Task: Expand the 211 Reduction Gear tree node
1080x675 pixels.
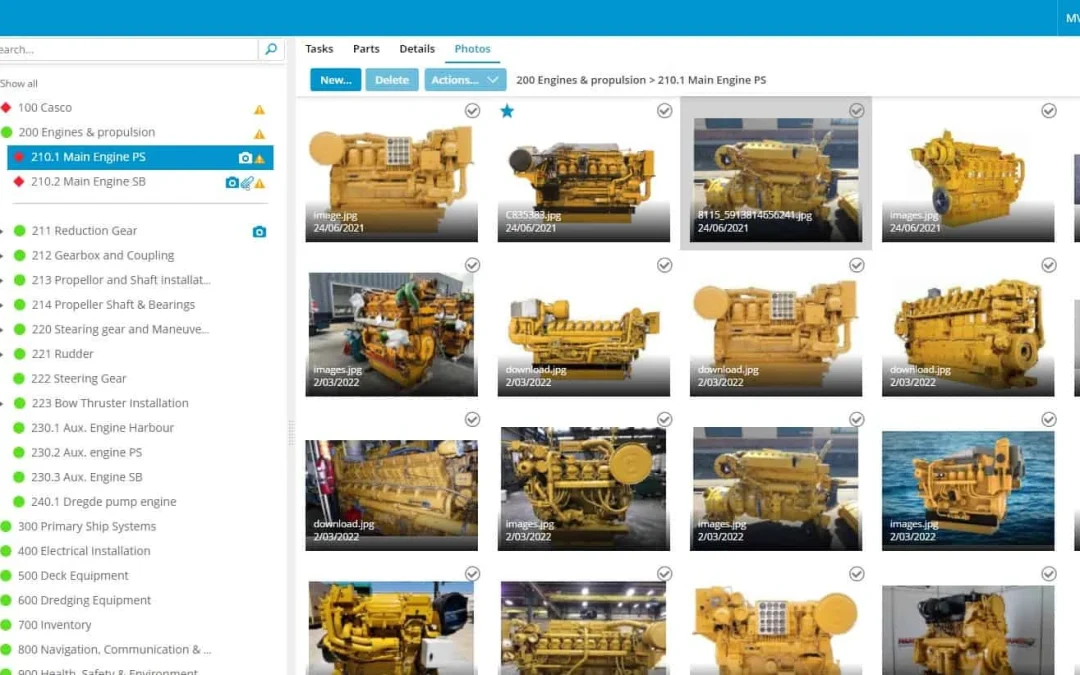Action: click(x=3, y=232)
